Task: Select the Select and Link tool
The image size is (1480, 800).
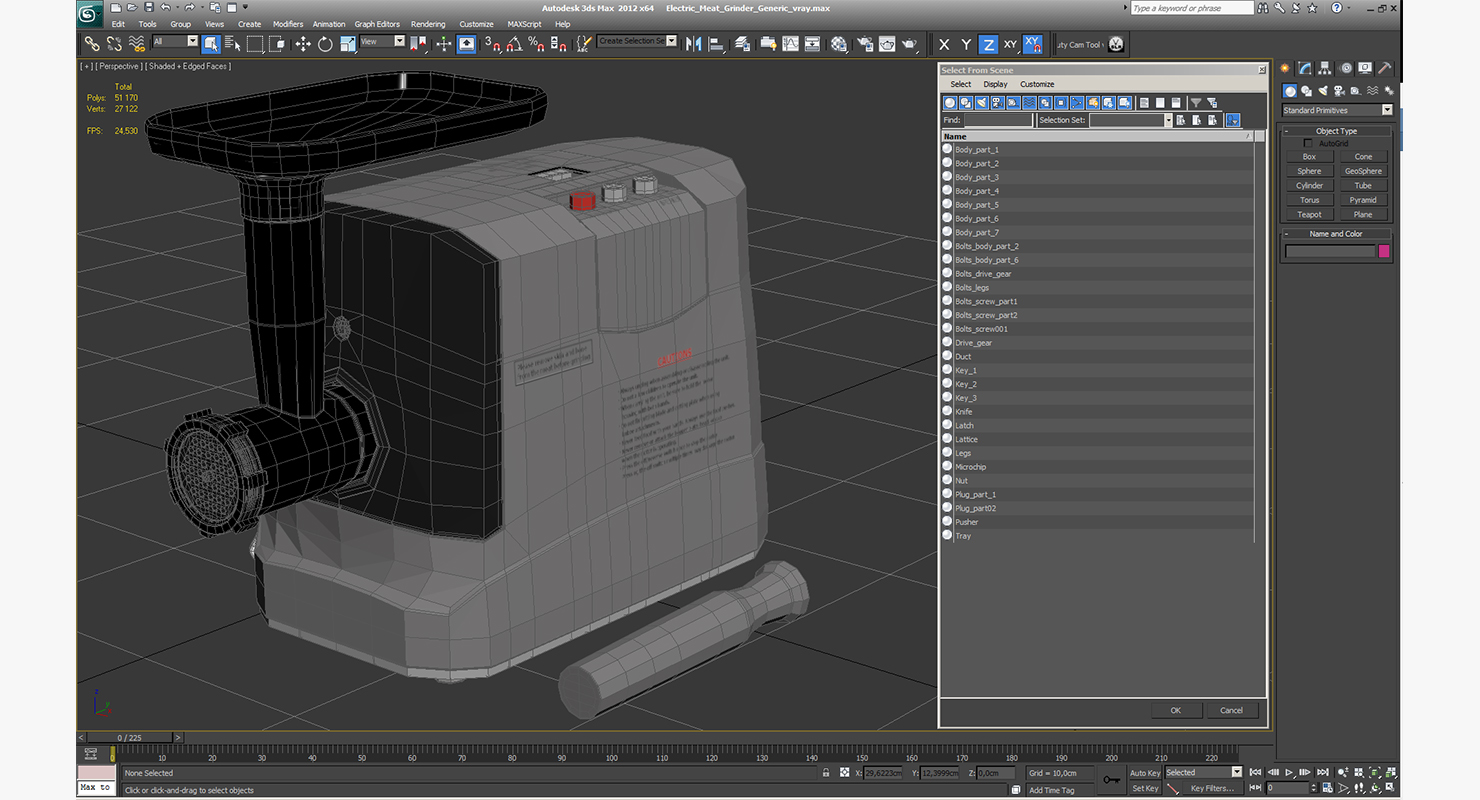Action: [92, 43]
